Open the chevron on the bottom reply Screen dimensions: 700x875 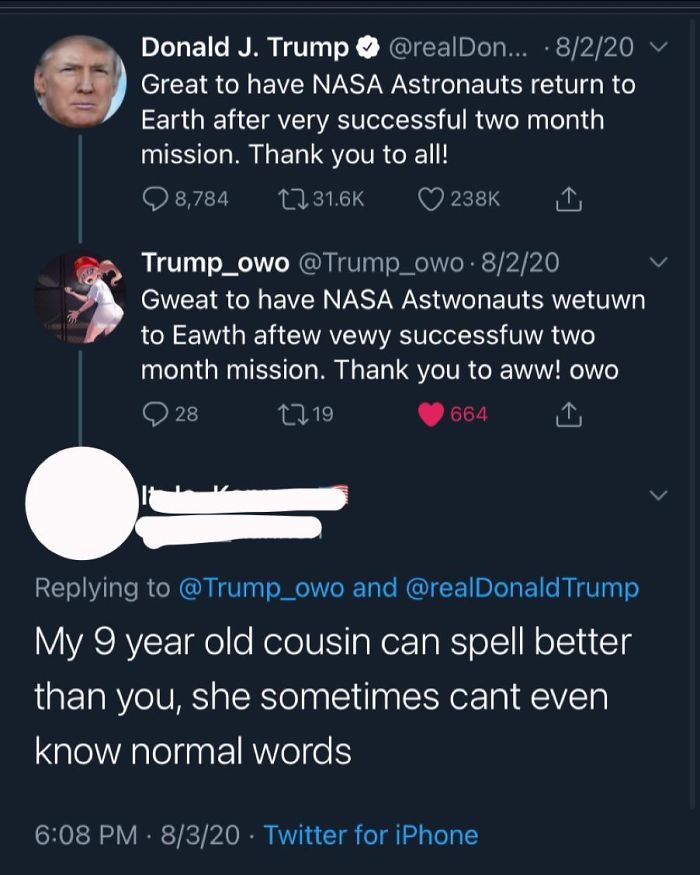coord(657,492)
